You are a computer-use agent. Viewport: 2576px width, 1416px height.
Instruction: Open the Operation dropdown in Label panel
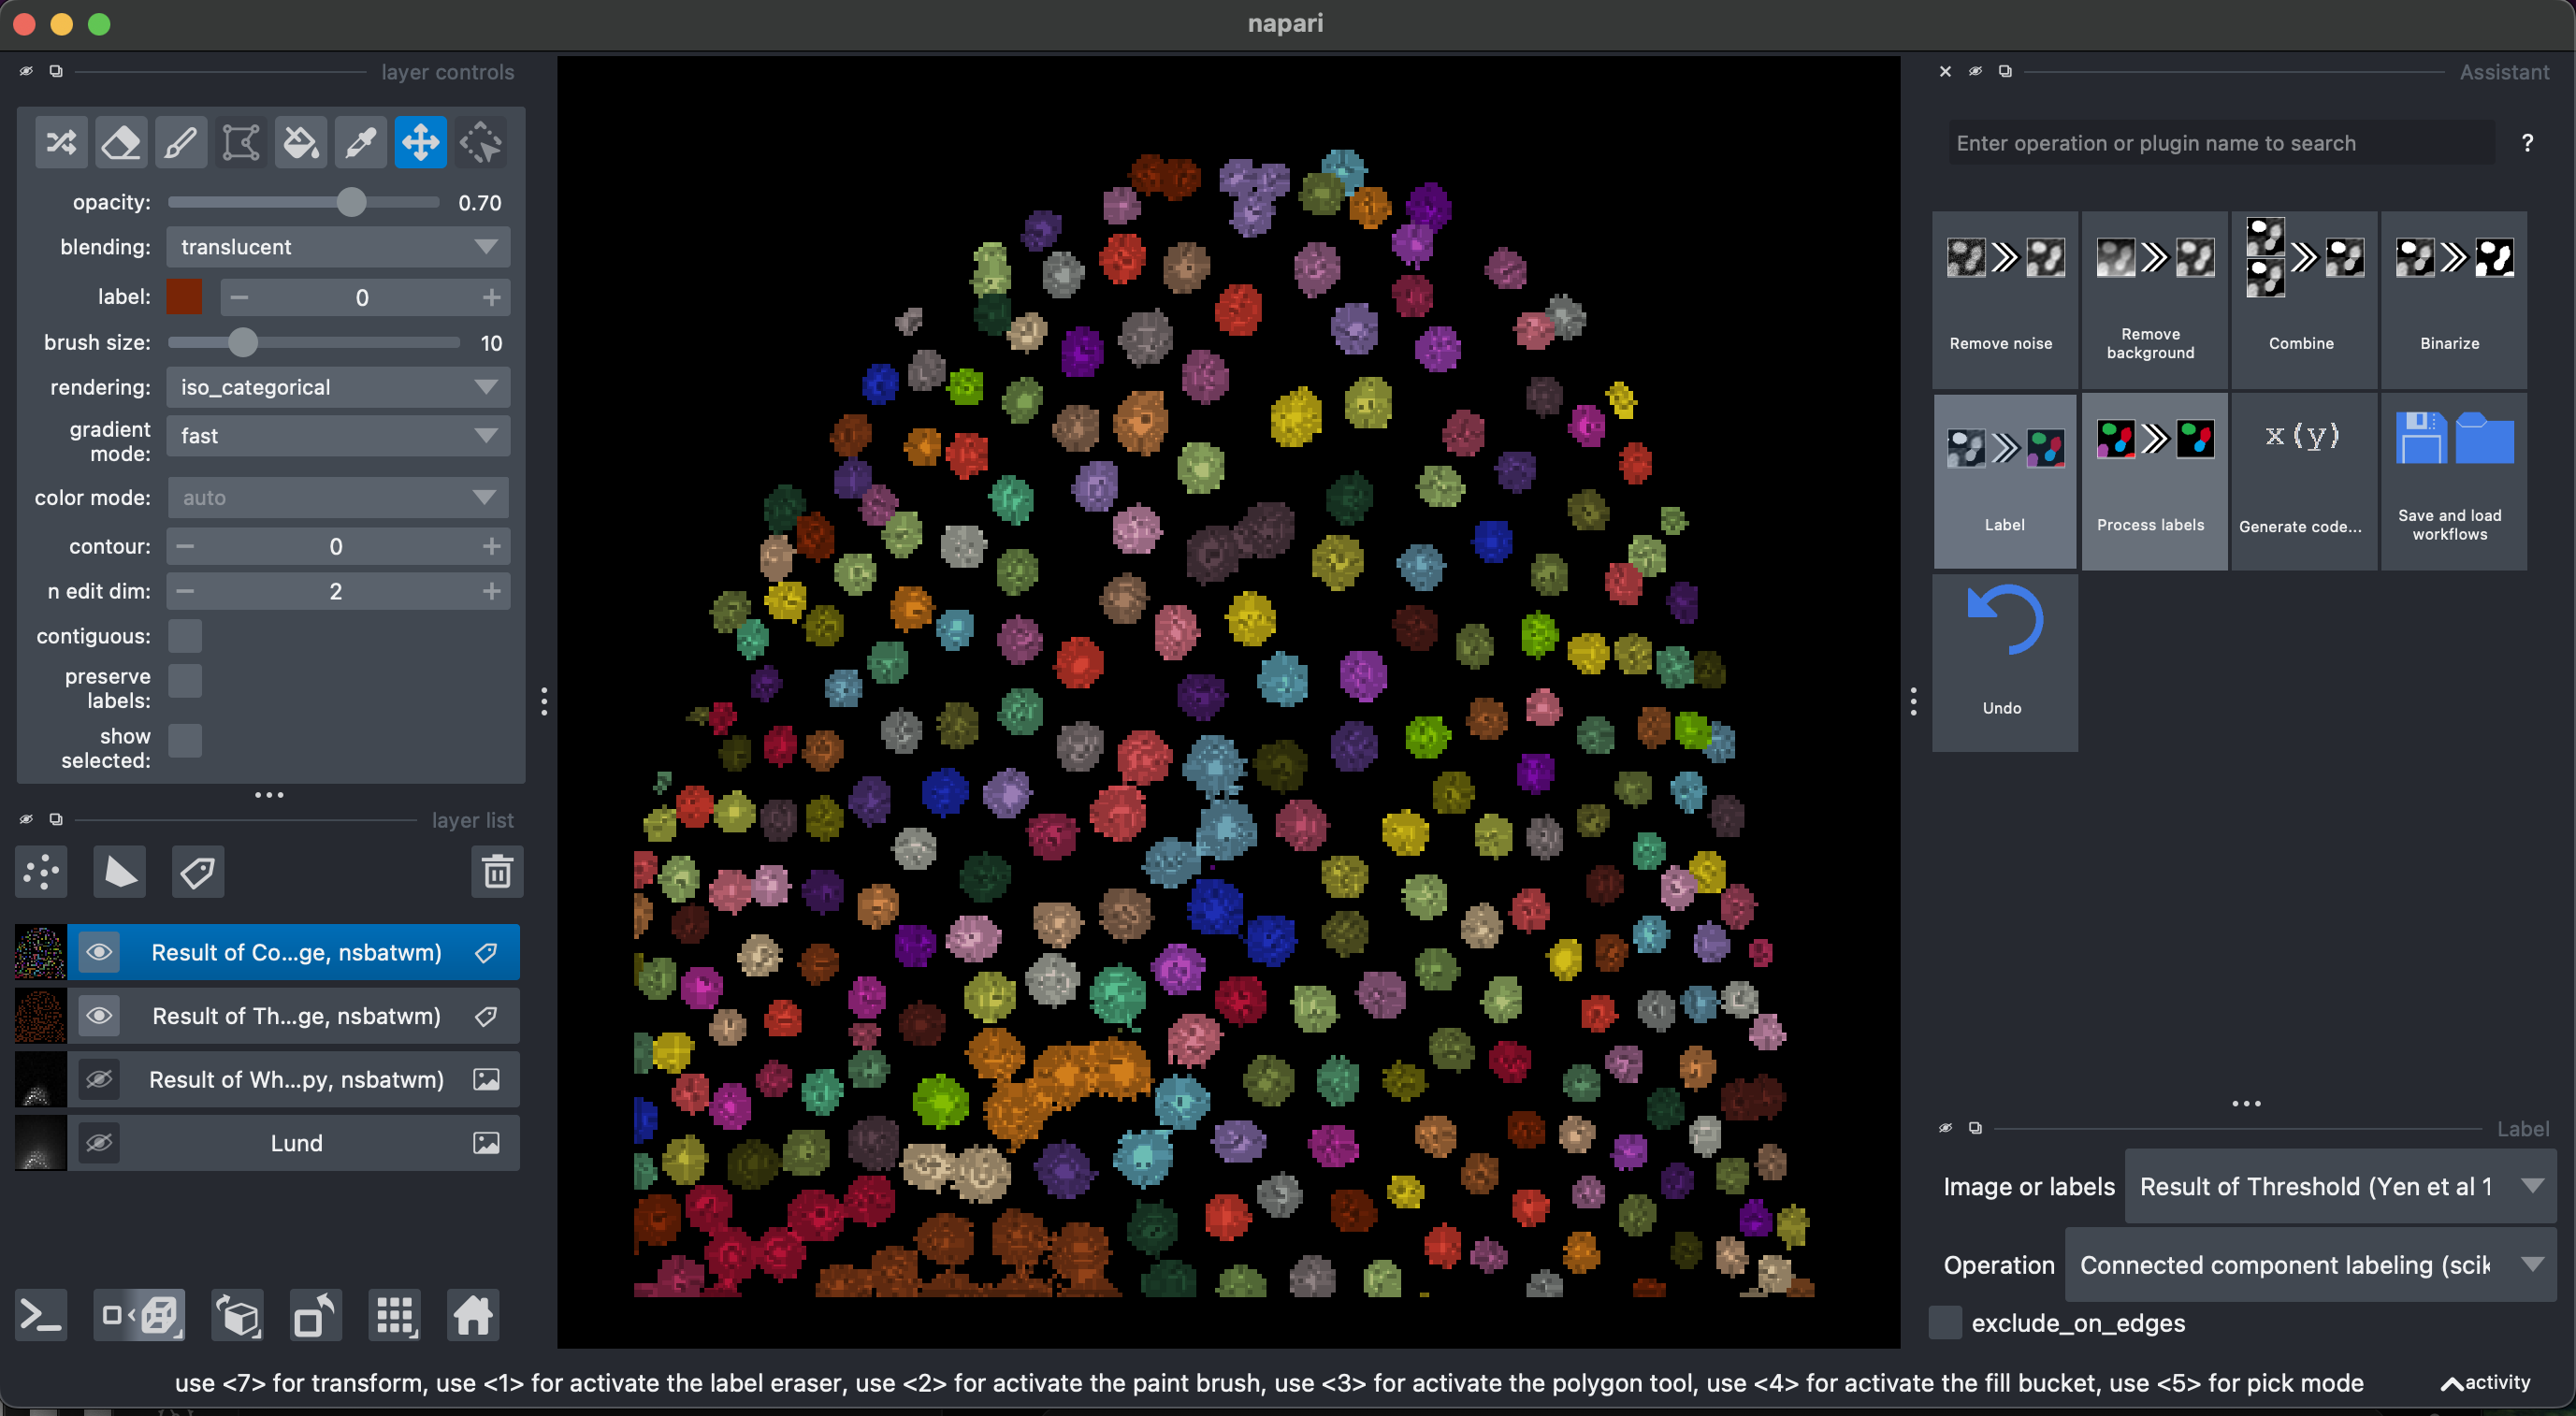tap(2310, 1265)
